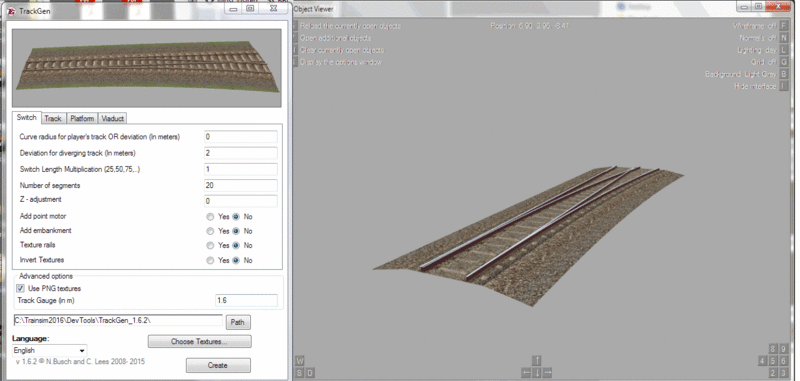Change background using the B key icon
Image resolution: width=800 pixels, height=381 pixels.
(784, 74)
